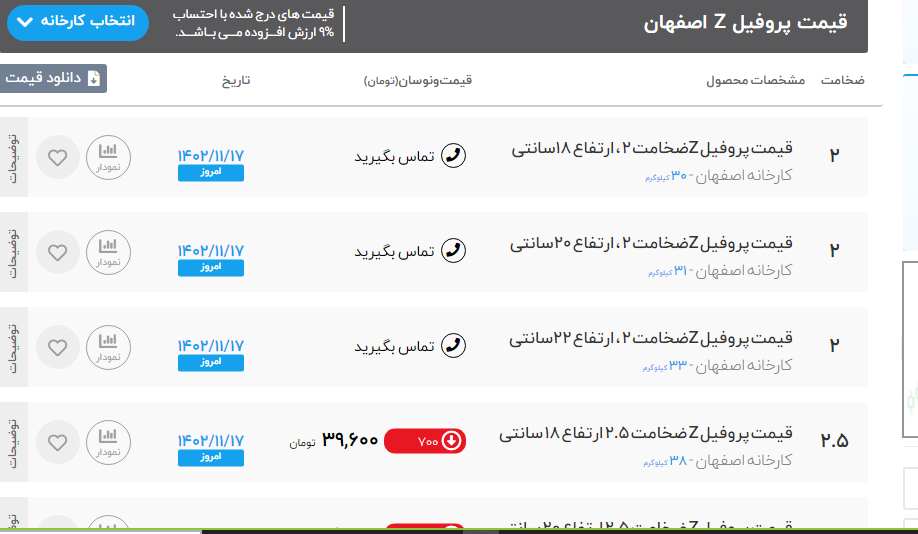Open chart for Z profile 2mm height 20

[108, 252]
